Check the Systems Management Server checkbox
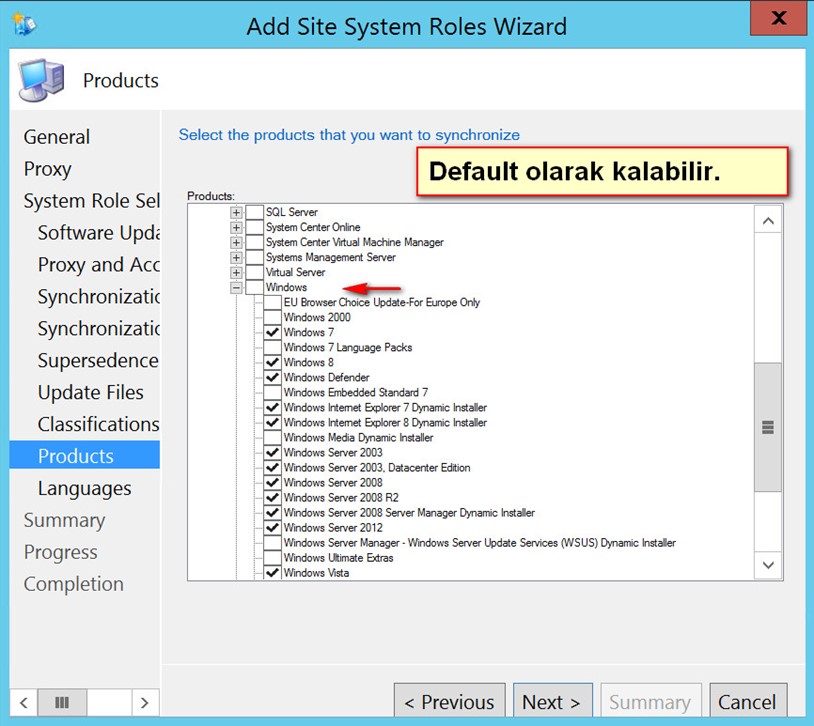Viewport: 814px width, 726px height. [254, 258]
